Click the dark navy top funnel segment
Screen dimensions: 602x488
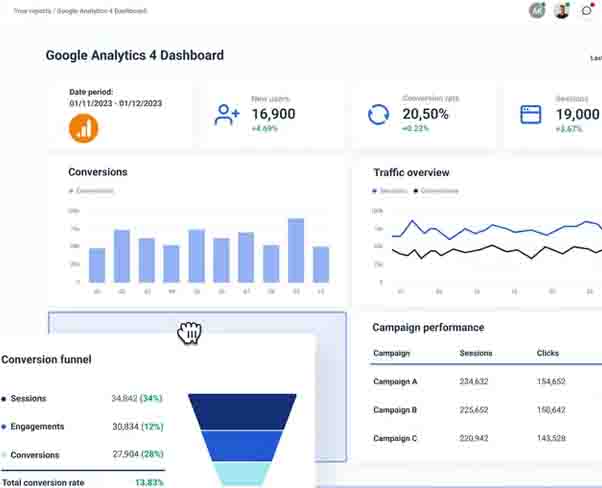point(242,411)
